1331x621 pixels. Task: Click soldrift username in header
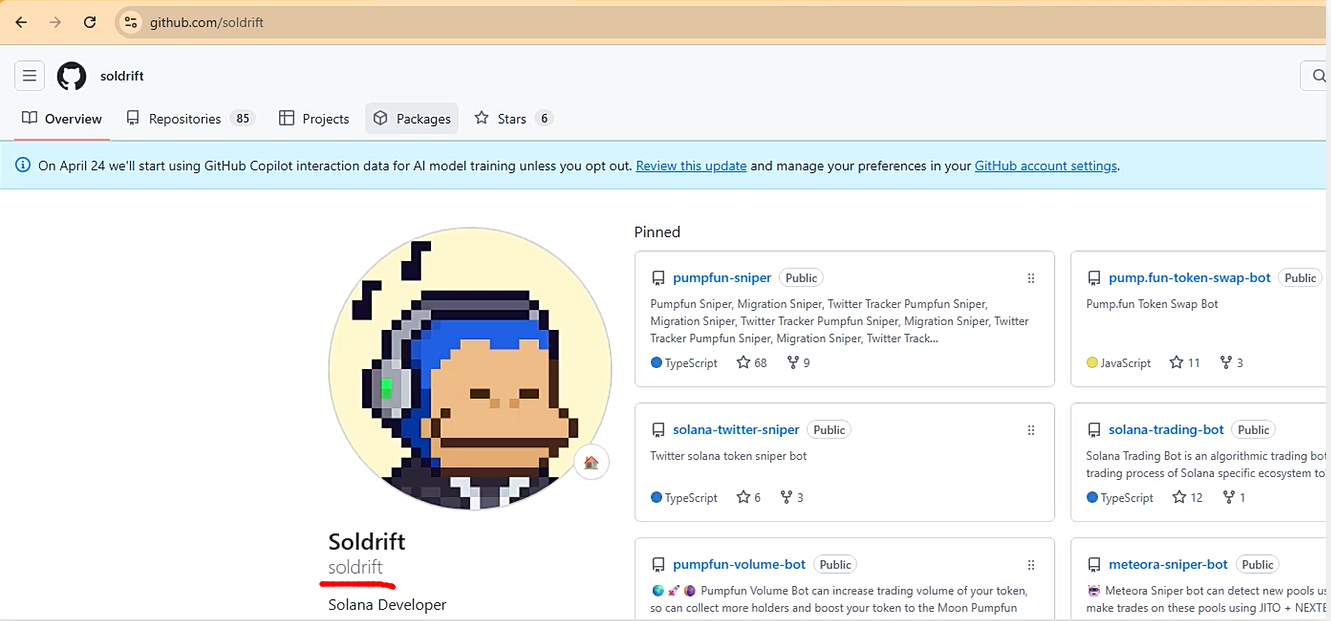click(x=122, y=76)
